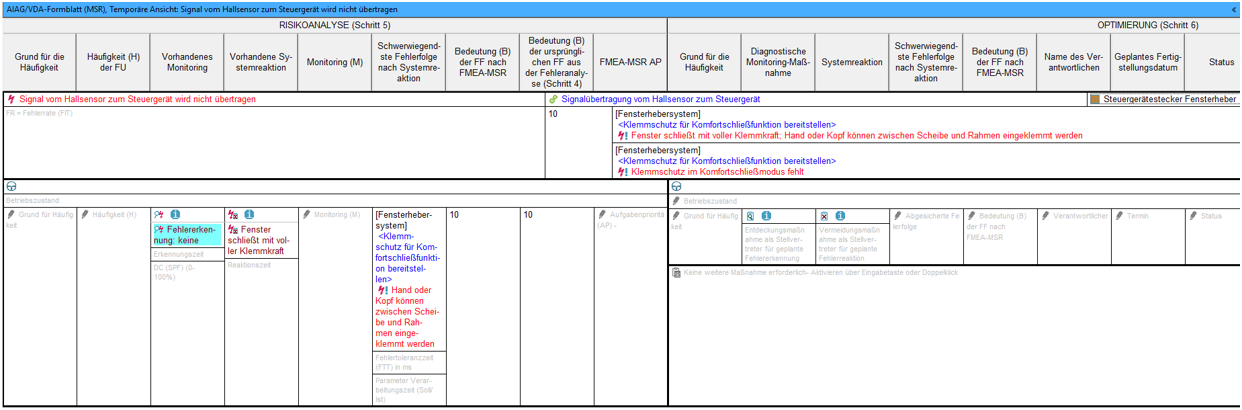The width and height of the screenshot is (1242, 410).
Task: Select the highlighted 'Fehlererkennung: keine' entry
Action: [x=188, y=235]
